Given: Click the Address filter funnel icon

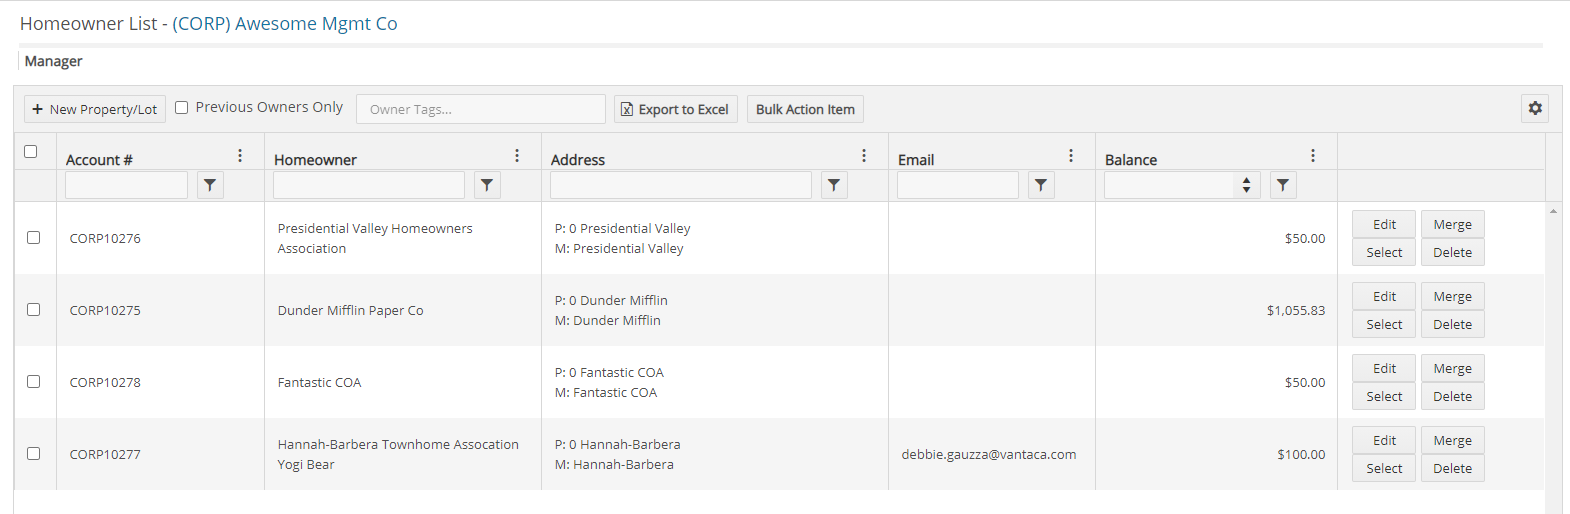Looking at the screenshot, I should [x=834, y=185].
